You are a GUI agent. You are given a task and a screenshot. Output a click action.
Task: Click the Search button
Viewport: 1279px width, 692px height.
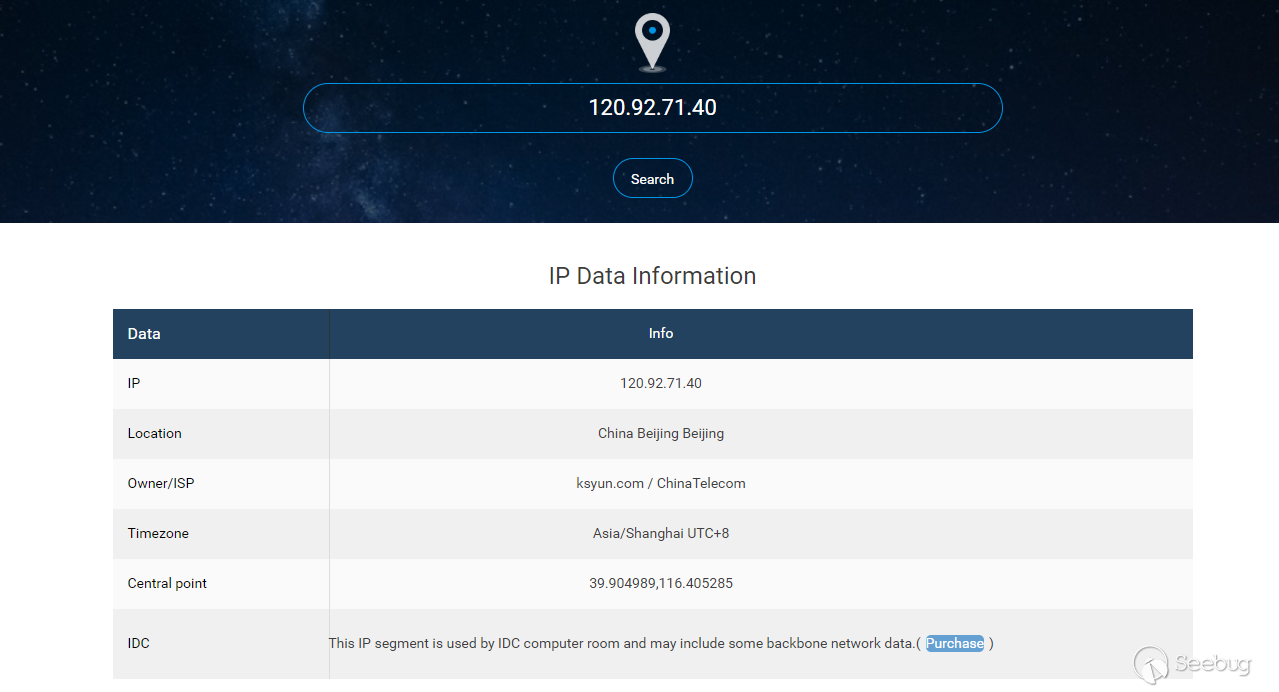pos(652,179)
